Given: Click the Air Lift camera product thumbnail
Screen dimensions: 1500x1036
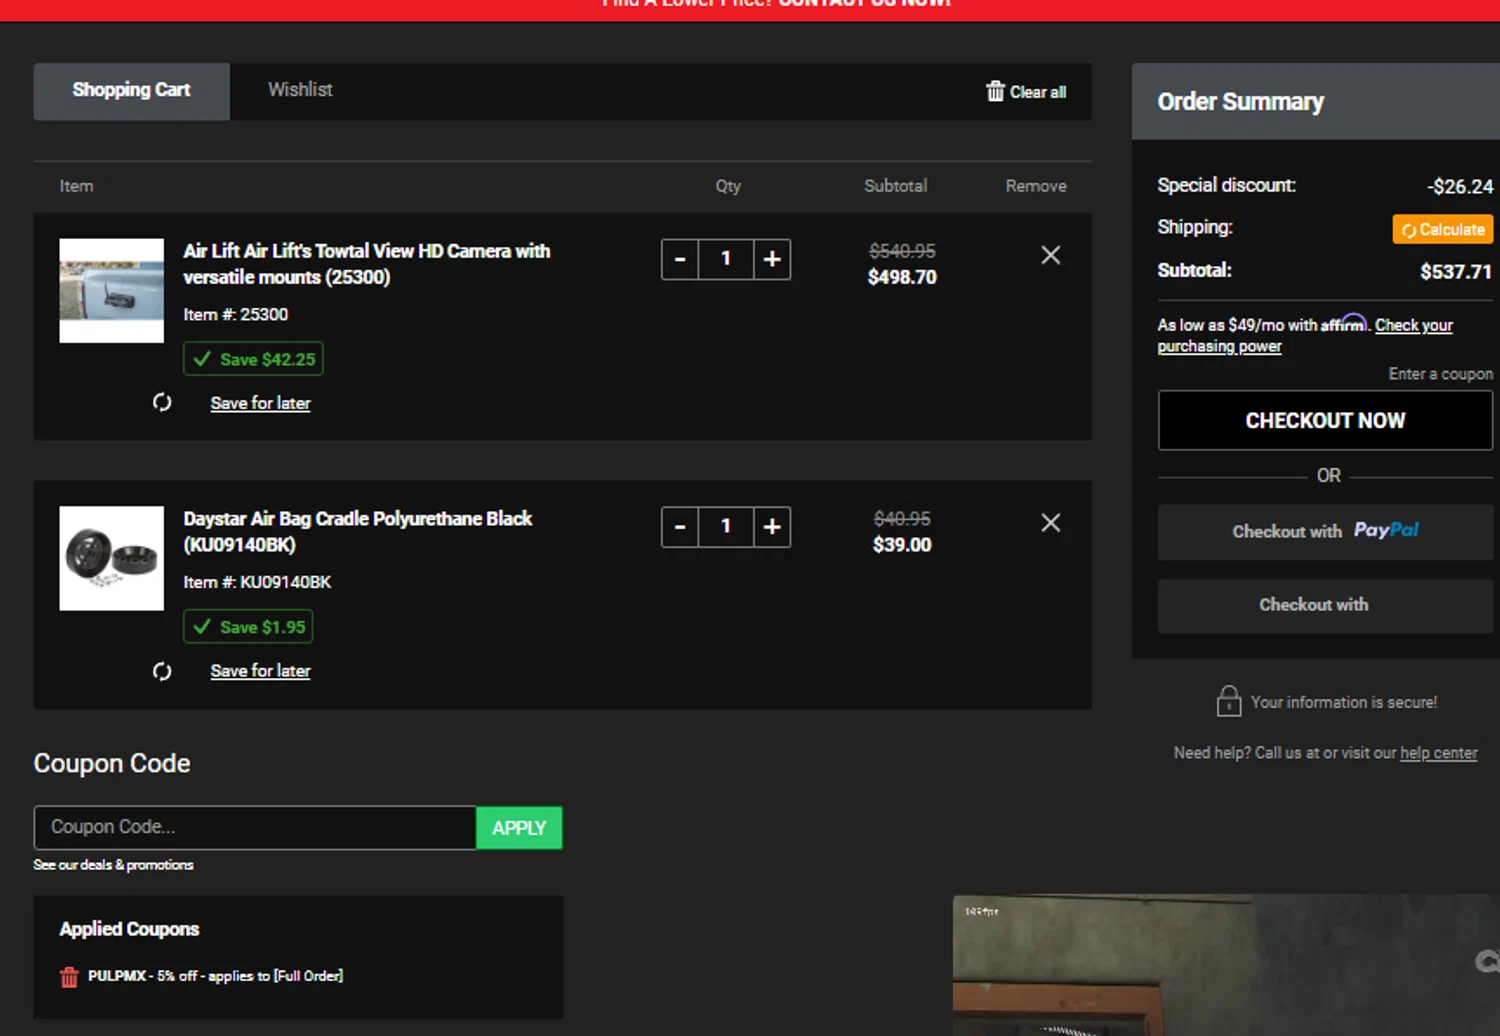Looking at the screenshot, I should click(x=111, y=290).
